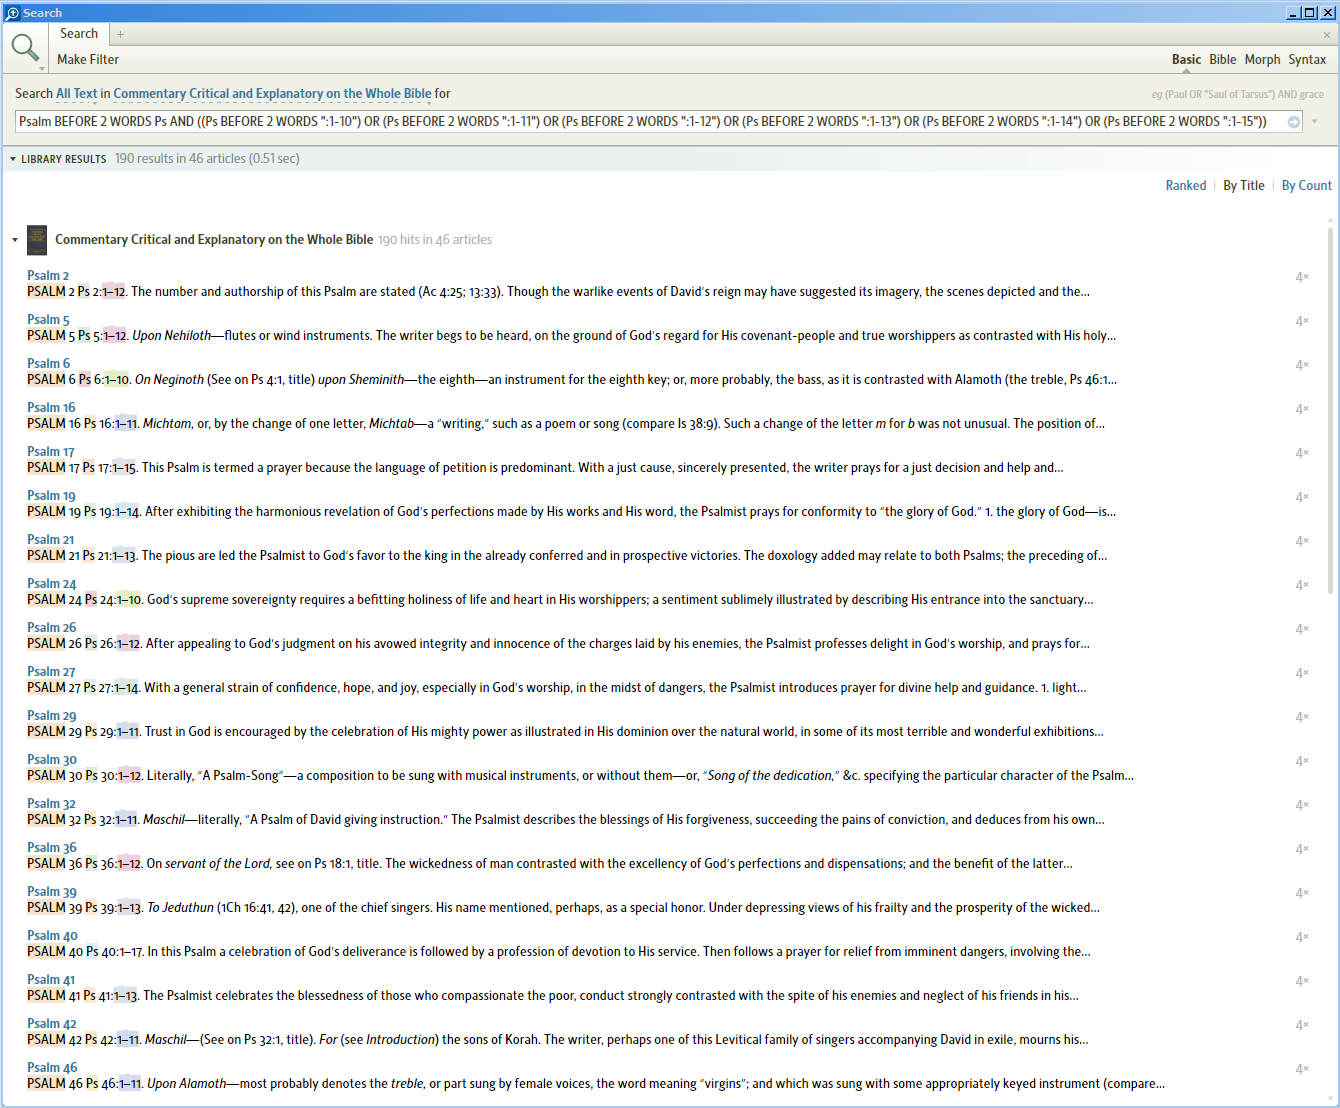Open the Psalm 21 article
The width and height of the screenshot is (1340, 1108).
point(51,539)
